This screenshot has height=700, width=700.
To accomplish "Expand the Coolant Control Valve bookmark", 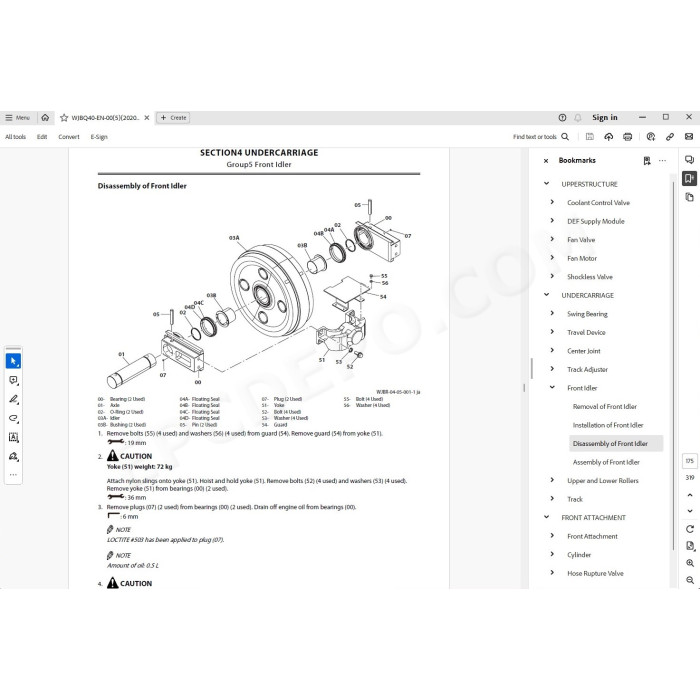I will [552, 202].
